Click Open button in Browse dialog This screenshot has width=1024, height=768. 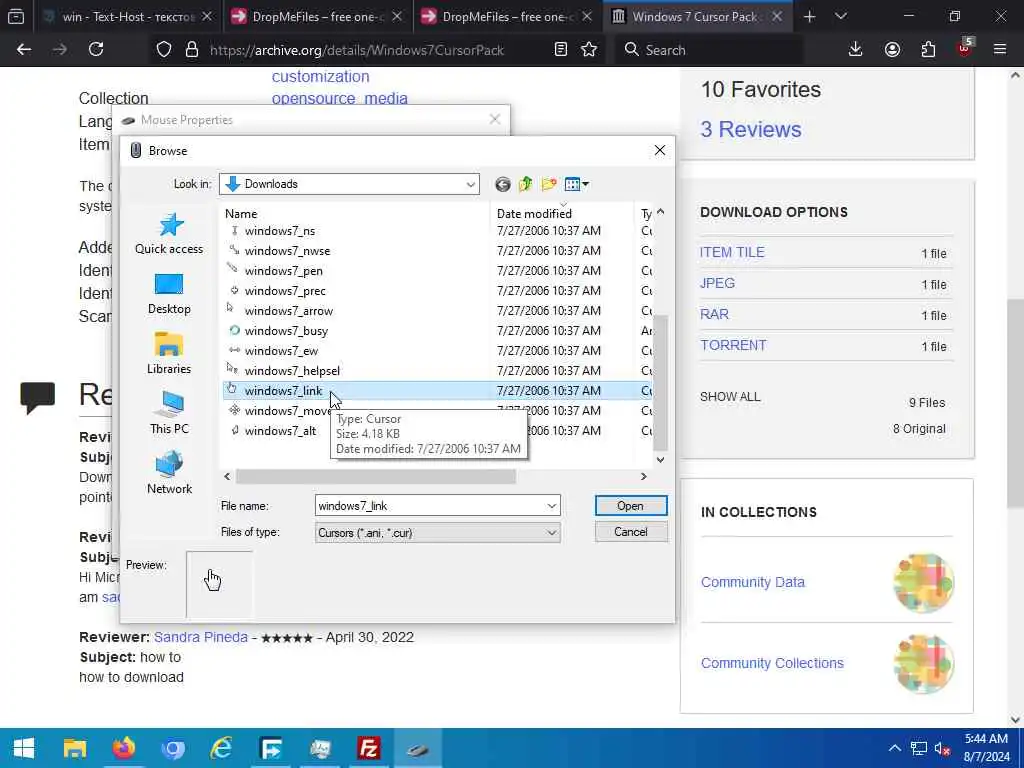[631, 505]
